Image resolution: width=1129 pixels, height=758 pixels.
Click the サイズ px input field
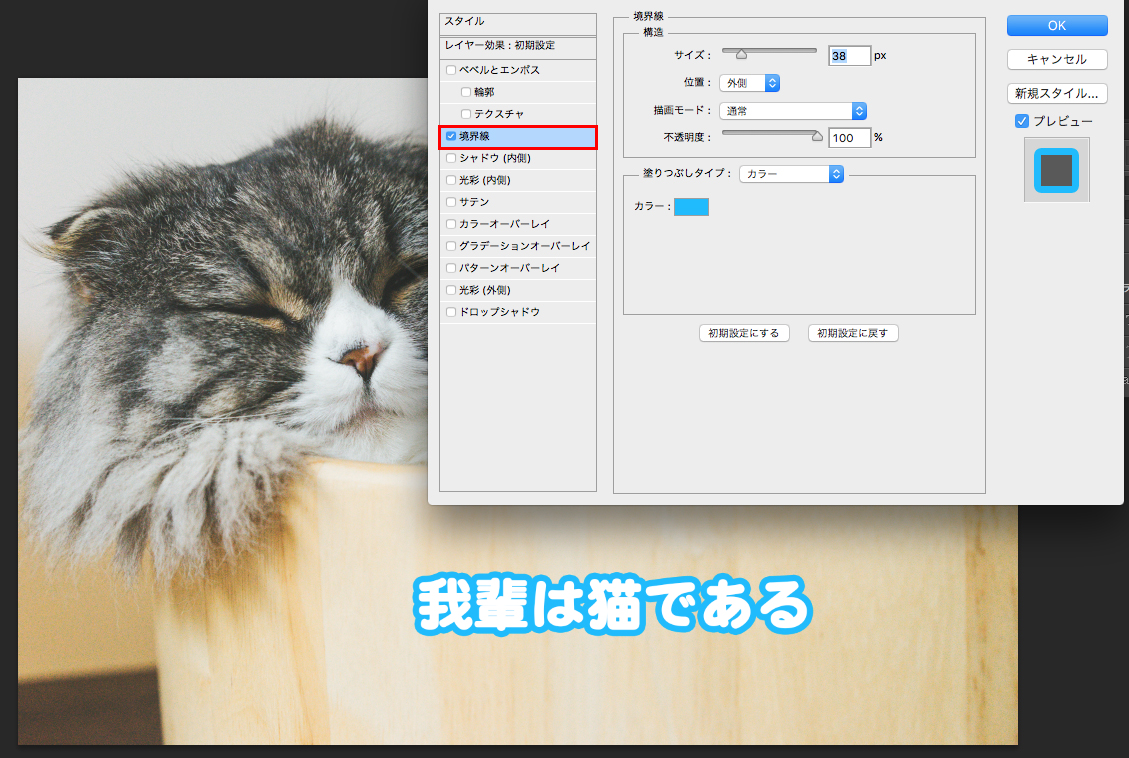[849, 56]
